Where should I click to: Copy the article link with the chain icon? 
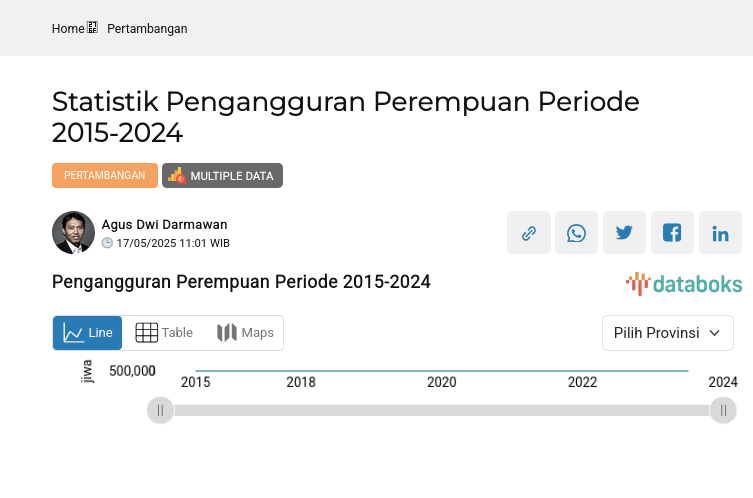click(x=529, y=233)
